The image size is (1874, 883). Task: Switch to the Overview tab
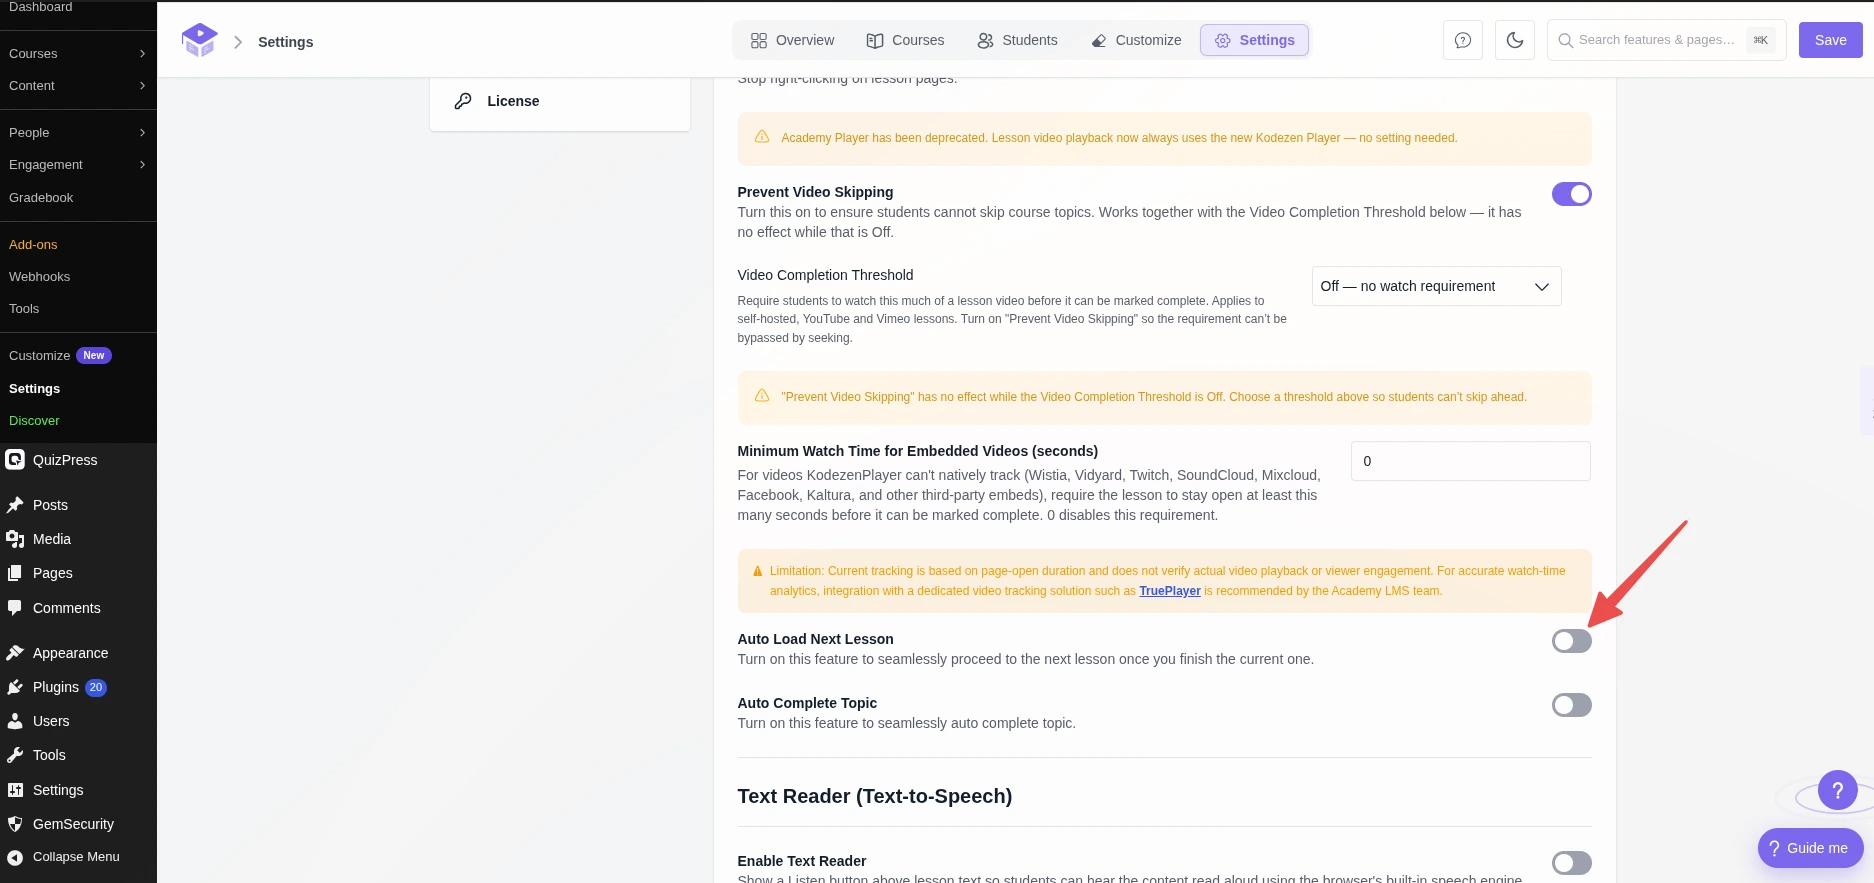792,40
